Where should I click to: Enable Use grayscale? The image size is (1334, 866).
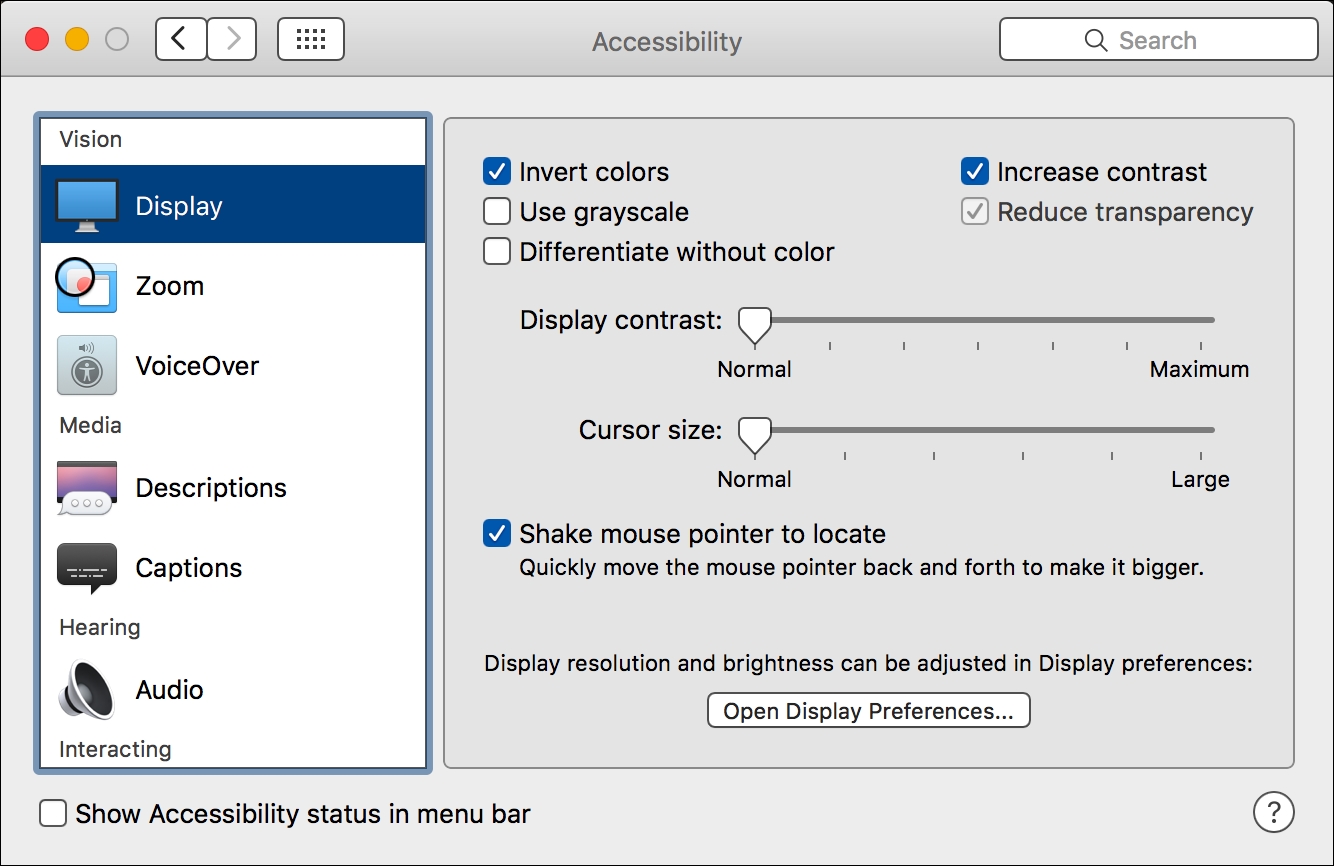coord(497,211)
